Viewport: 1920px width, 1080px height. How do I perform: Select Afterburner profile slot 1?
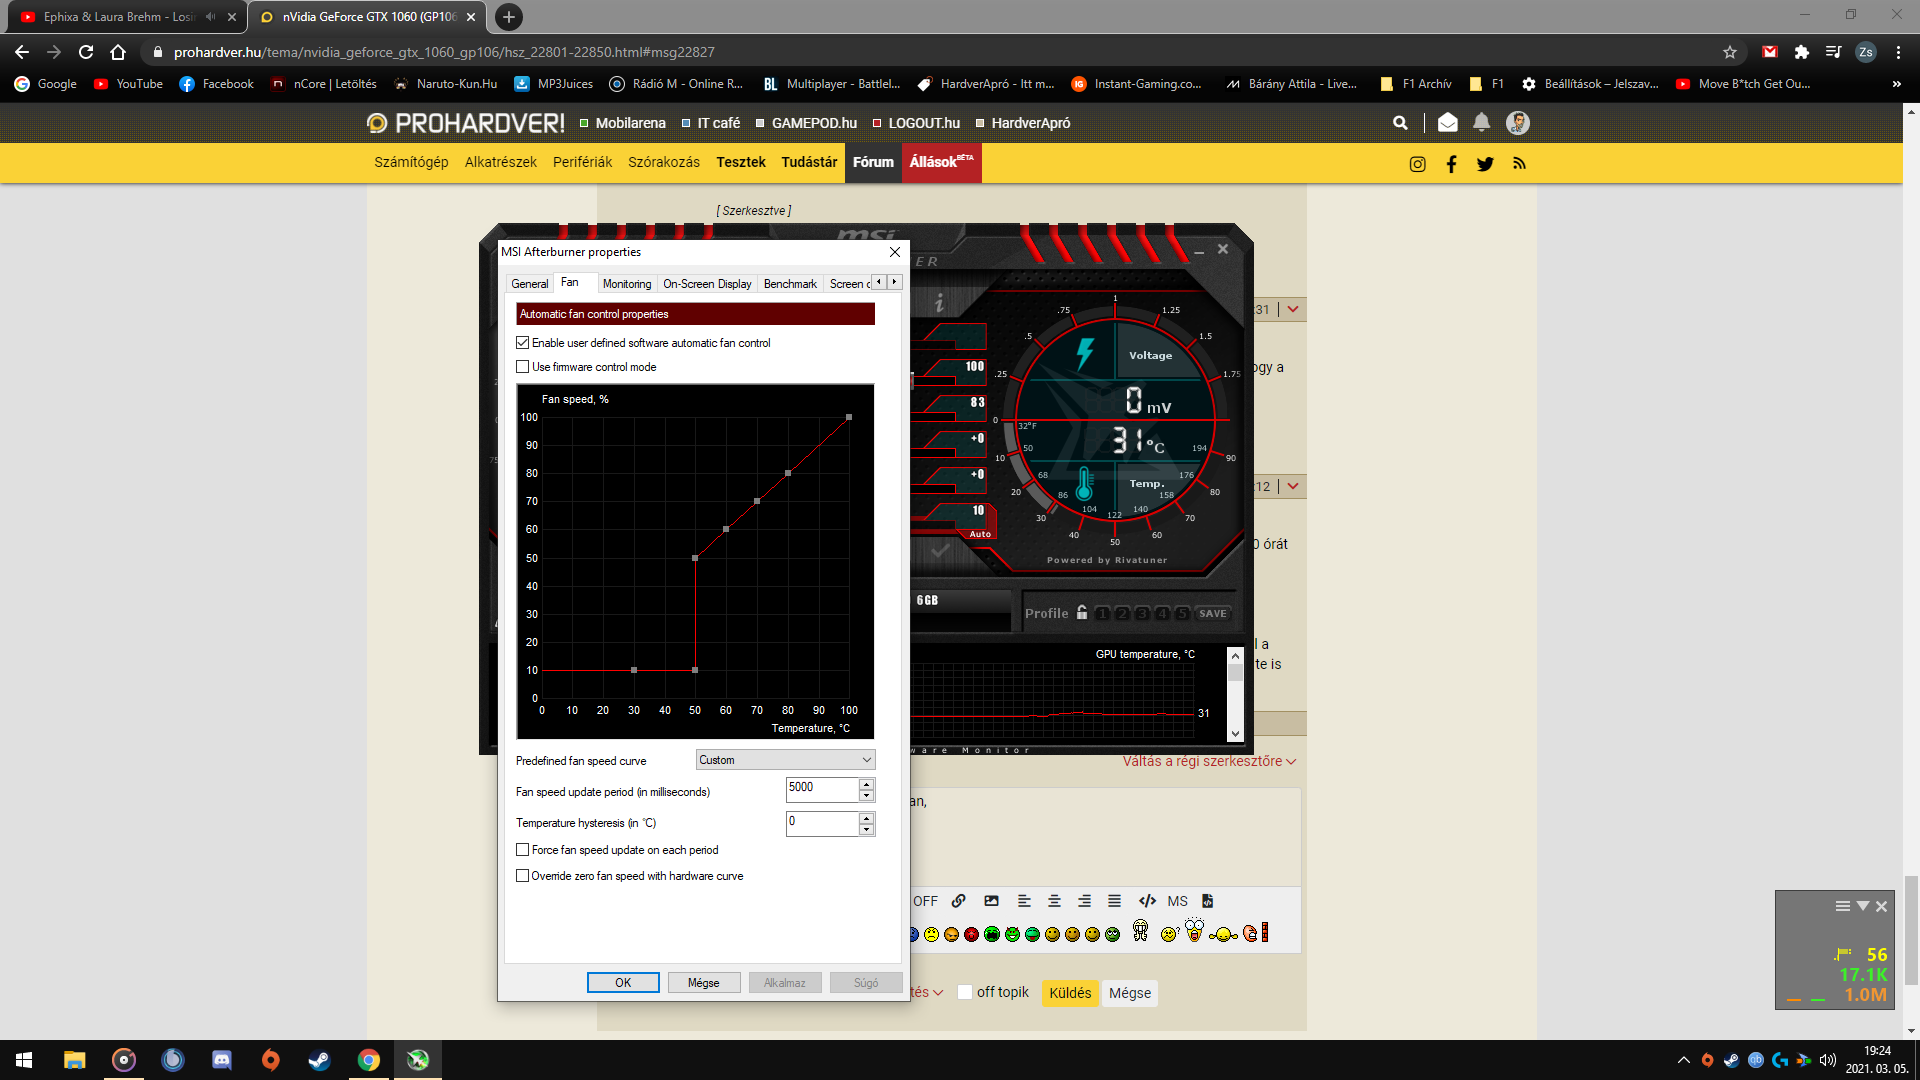[1102, 614]
